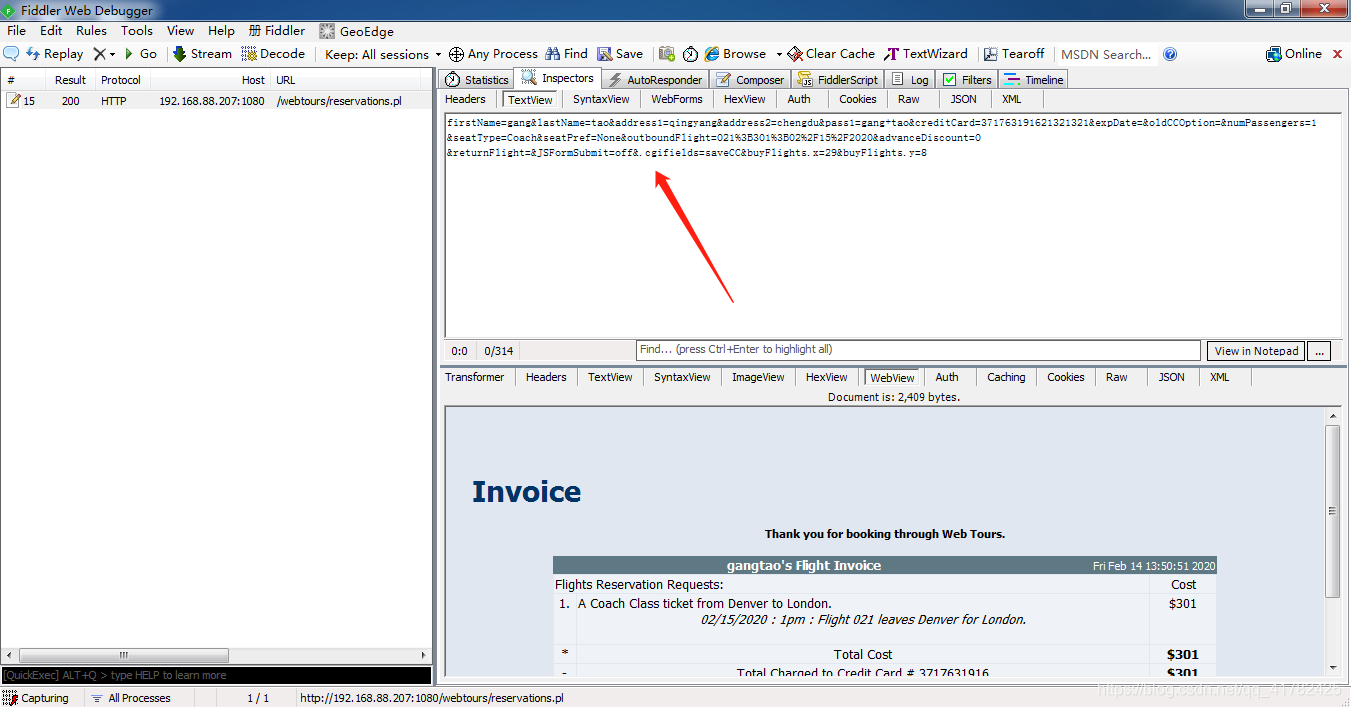Save sessions with the Save button
Image resolution: width=1351 pixels, height=708 pixels.
(x=620, y=54)
